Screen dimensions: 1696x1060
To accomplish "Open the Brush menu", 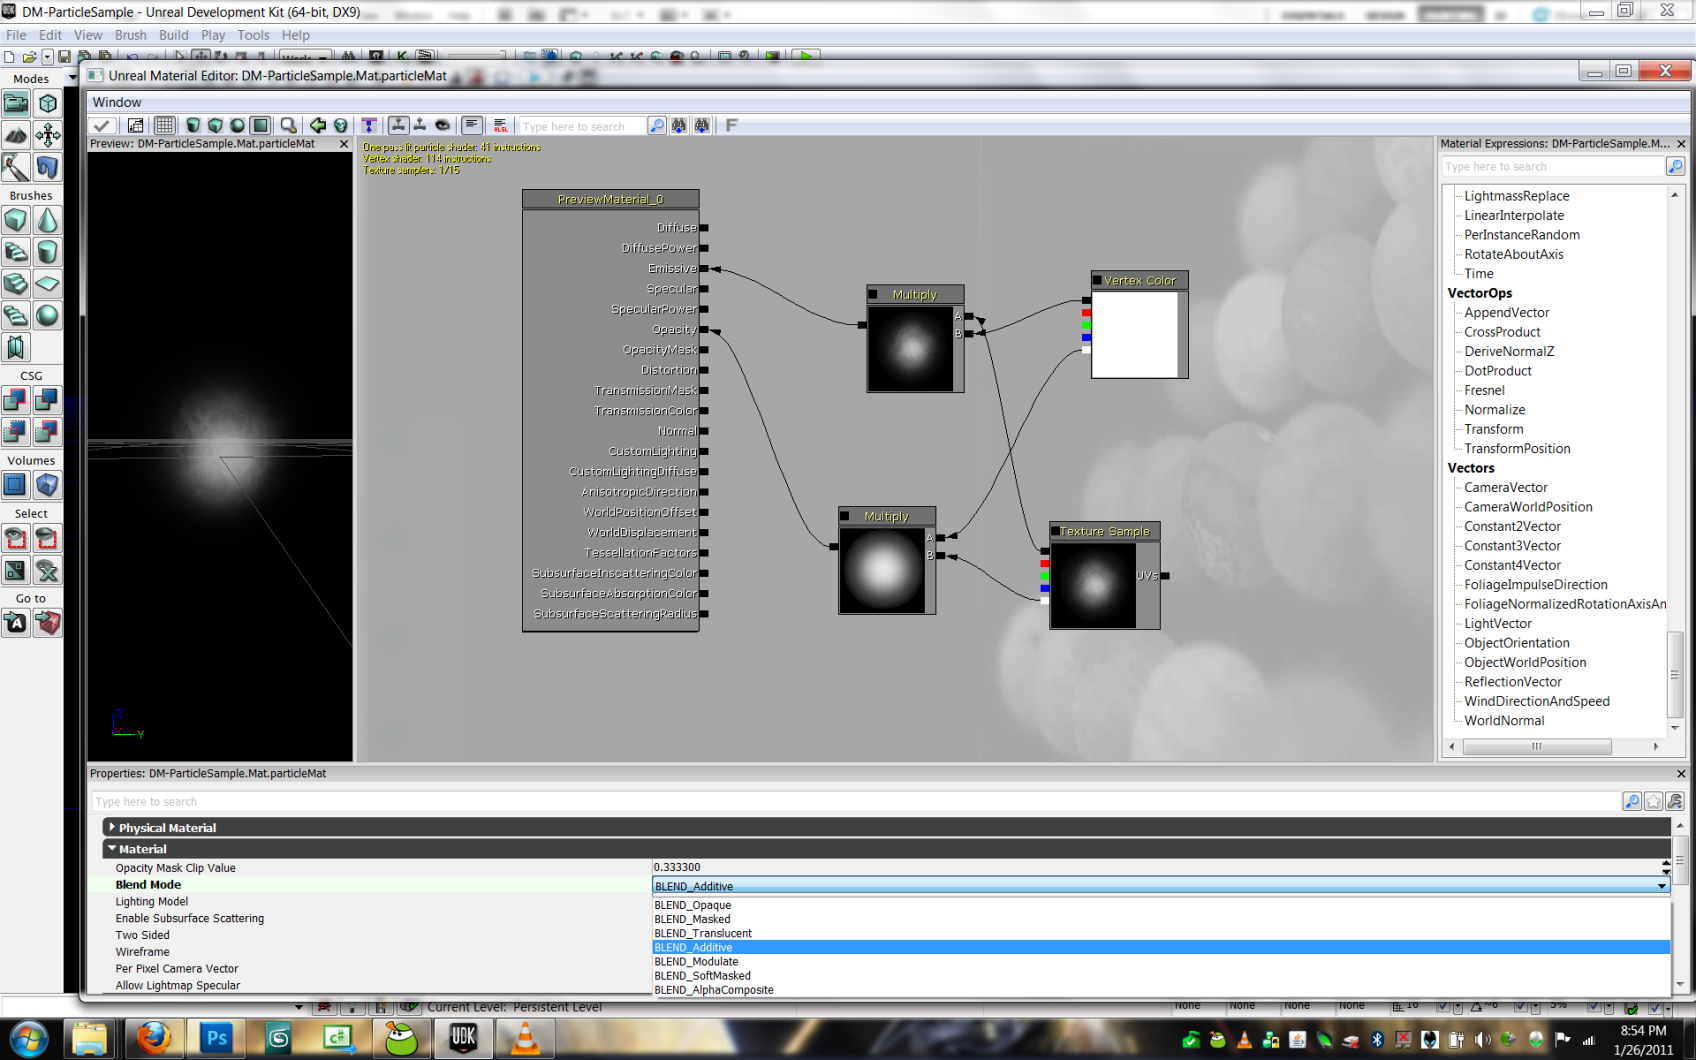I will tap(131, 35).
